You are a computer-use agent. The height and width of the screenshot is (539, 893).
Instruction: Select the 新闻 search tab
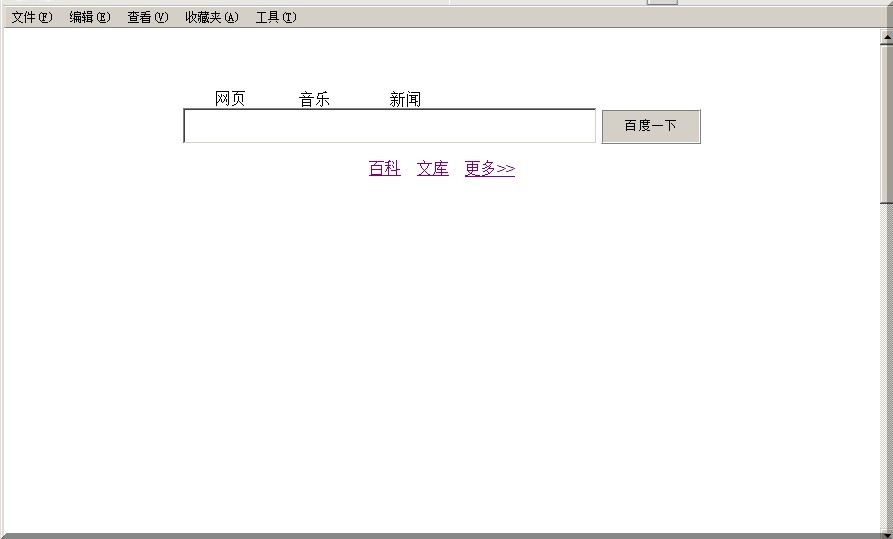[405, 100]
